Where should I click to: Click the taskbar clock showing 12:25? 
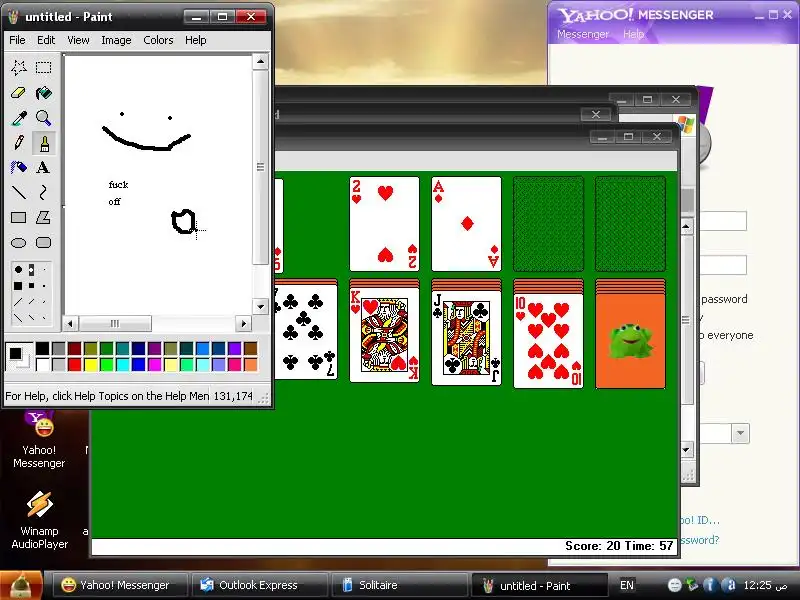[x=766, y=585]
